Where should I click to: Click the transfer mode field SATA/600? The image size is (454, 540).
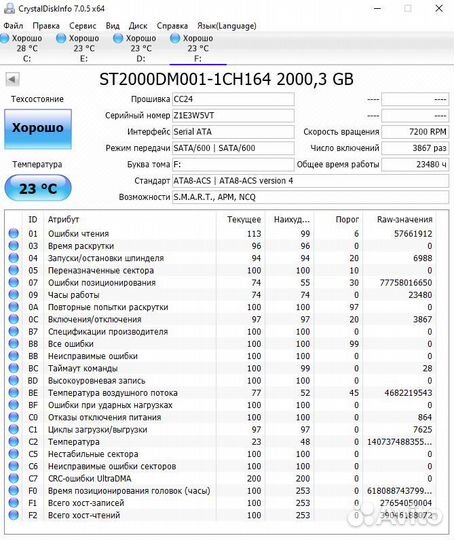[x=233, y=148]
